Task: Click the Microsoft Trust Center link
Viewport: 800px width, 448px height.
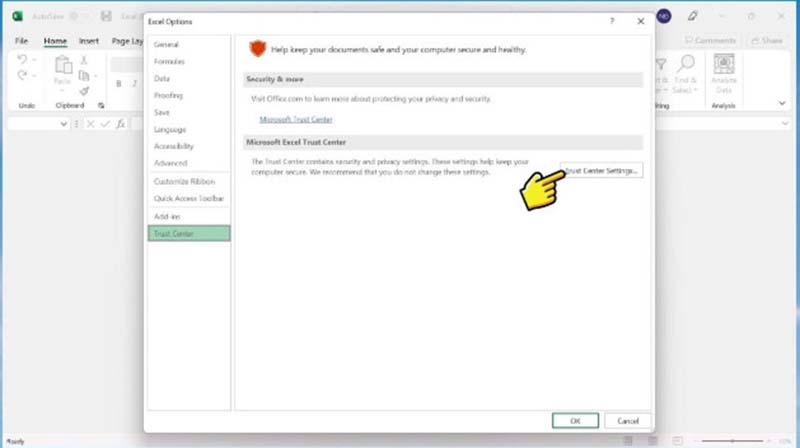Action: point(296,119)
